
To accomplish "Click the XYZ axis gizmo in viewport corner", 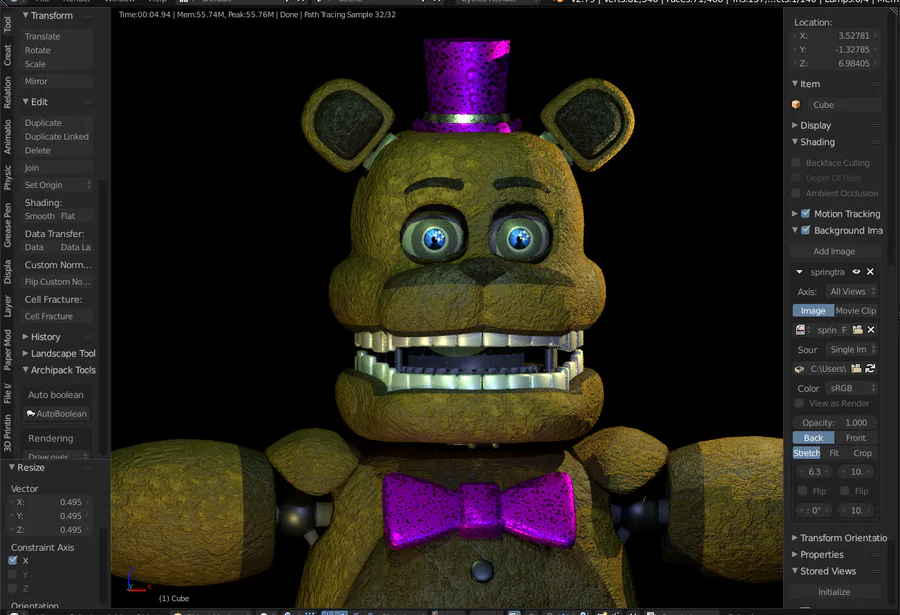I will tap(137, 581).
